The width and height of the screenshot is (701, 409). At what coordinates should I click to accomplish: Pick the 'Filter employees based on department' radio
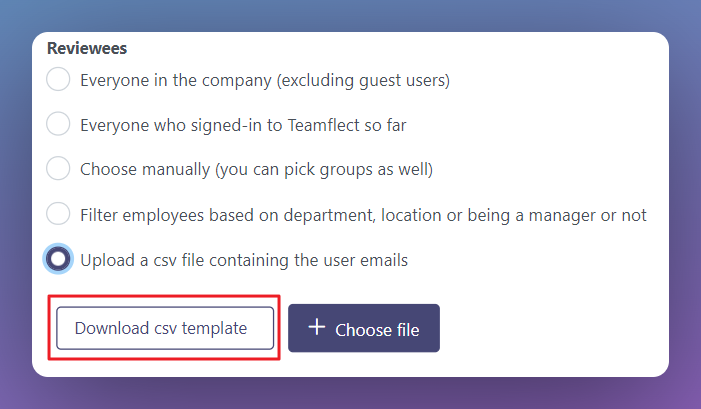coord(59,214)
